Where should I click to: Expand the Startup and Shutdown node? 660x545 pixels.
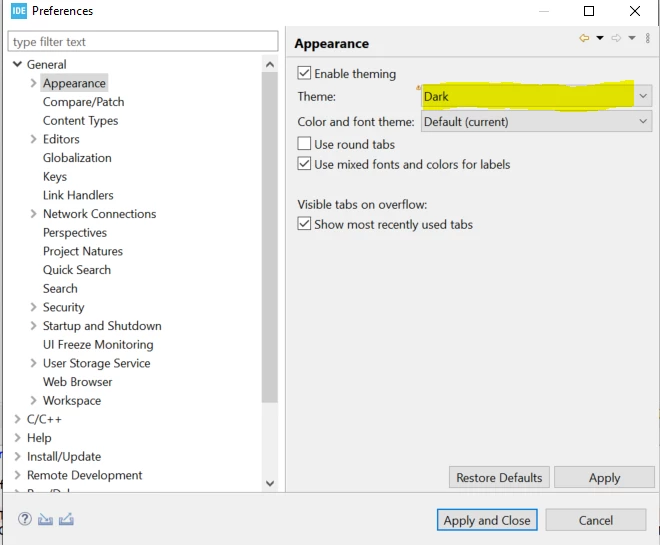tap(33, 326)
